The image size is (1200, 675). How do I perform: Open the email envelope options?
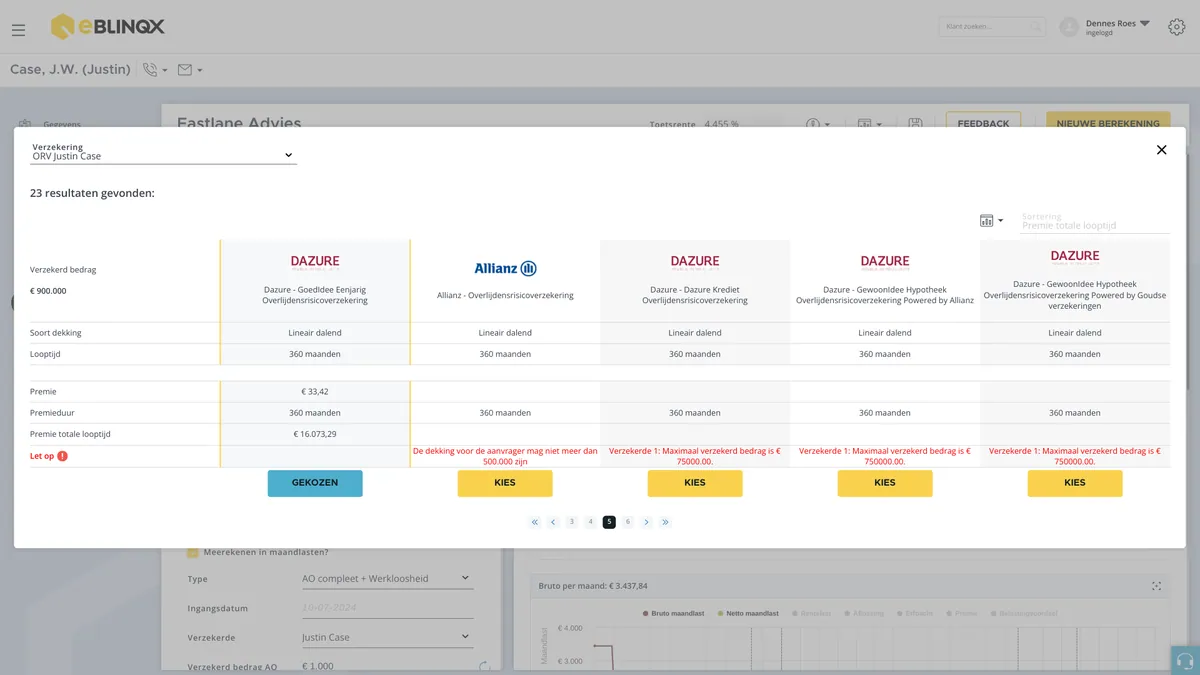point(190,70)
